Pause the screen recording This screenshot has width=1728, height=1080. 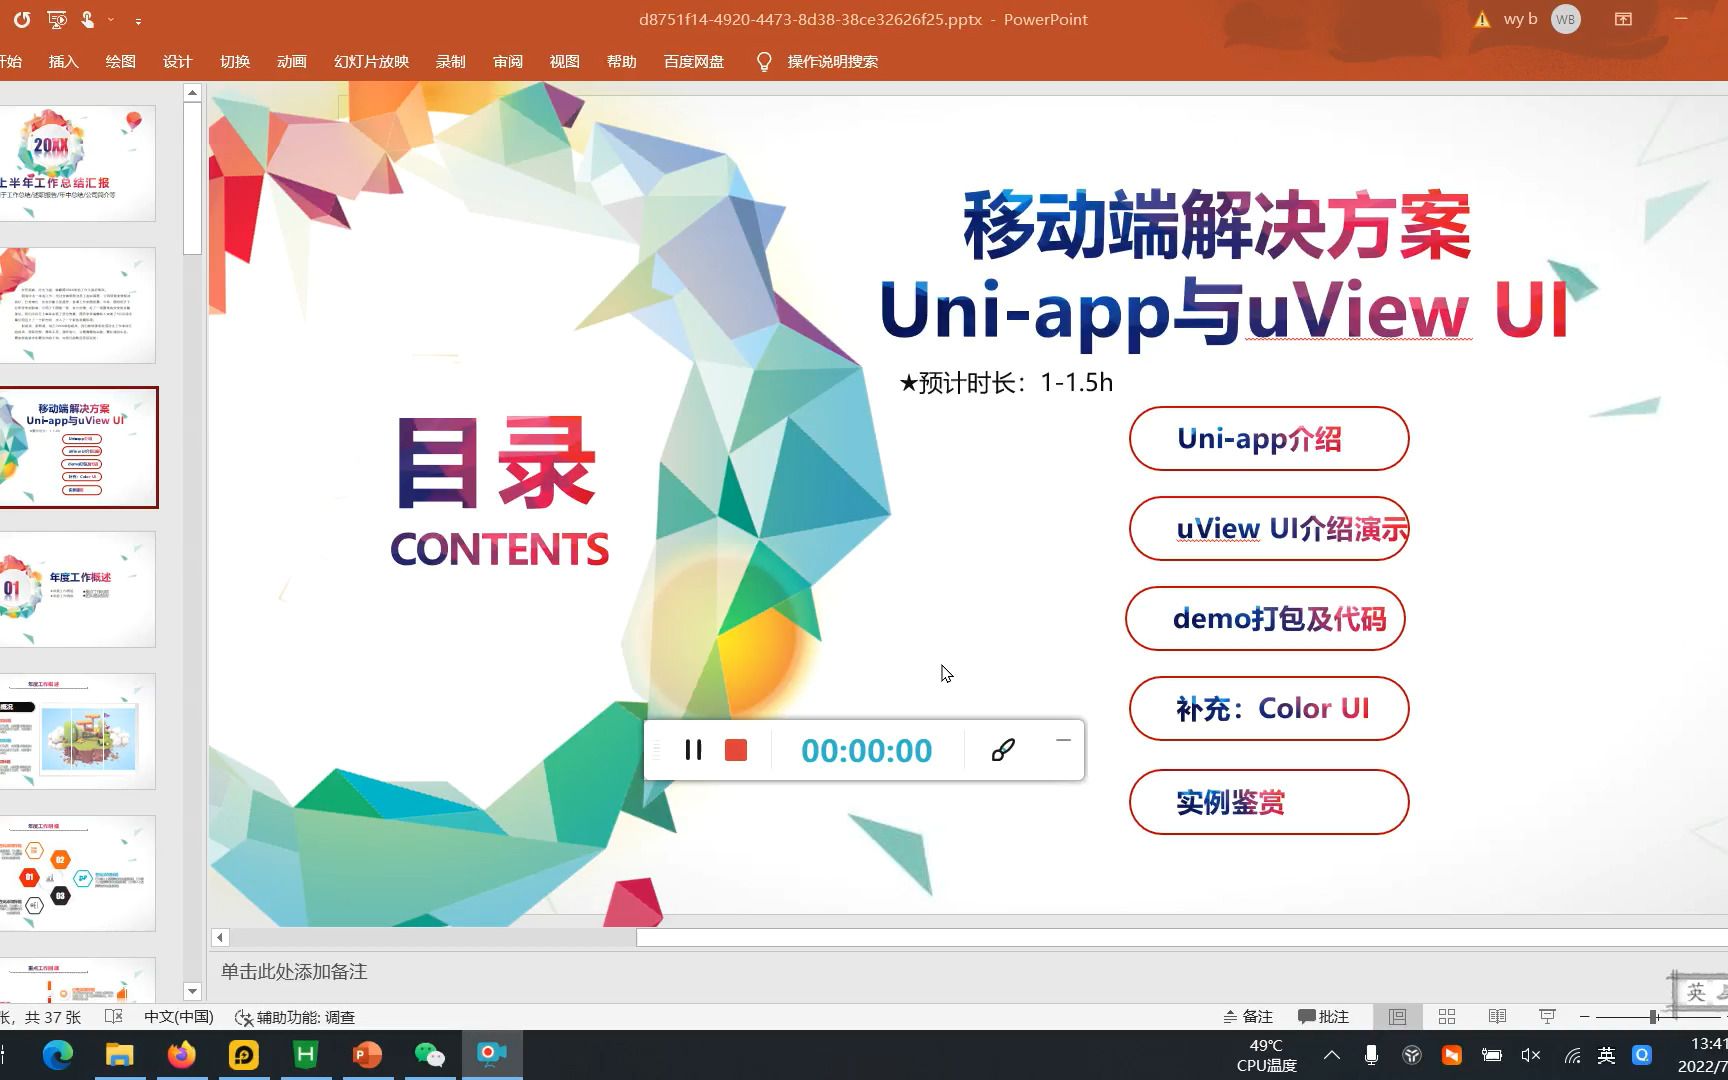tap(693, 750)
